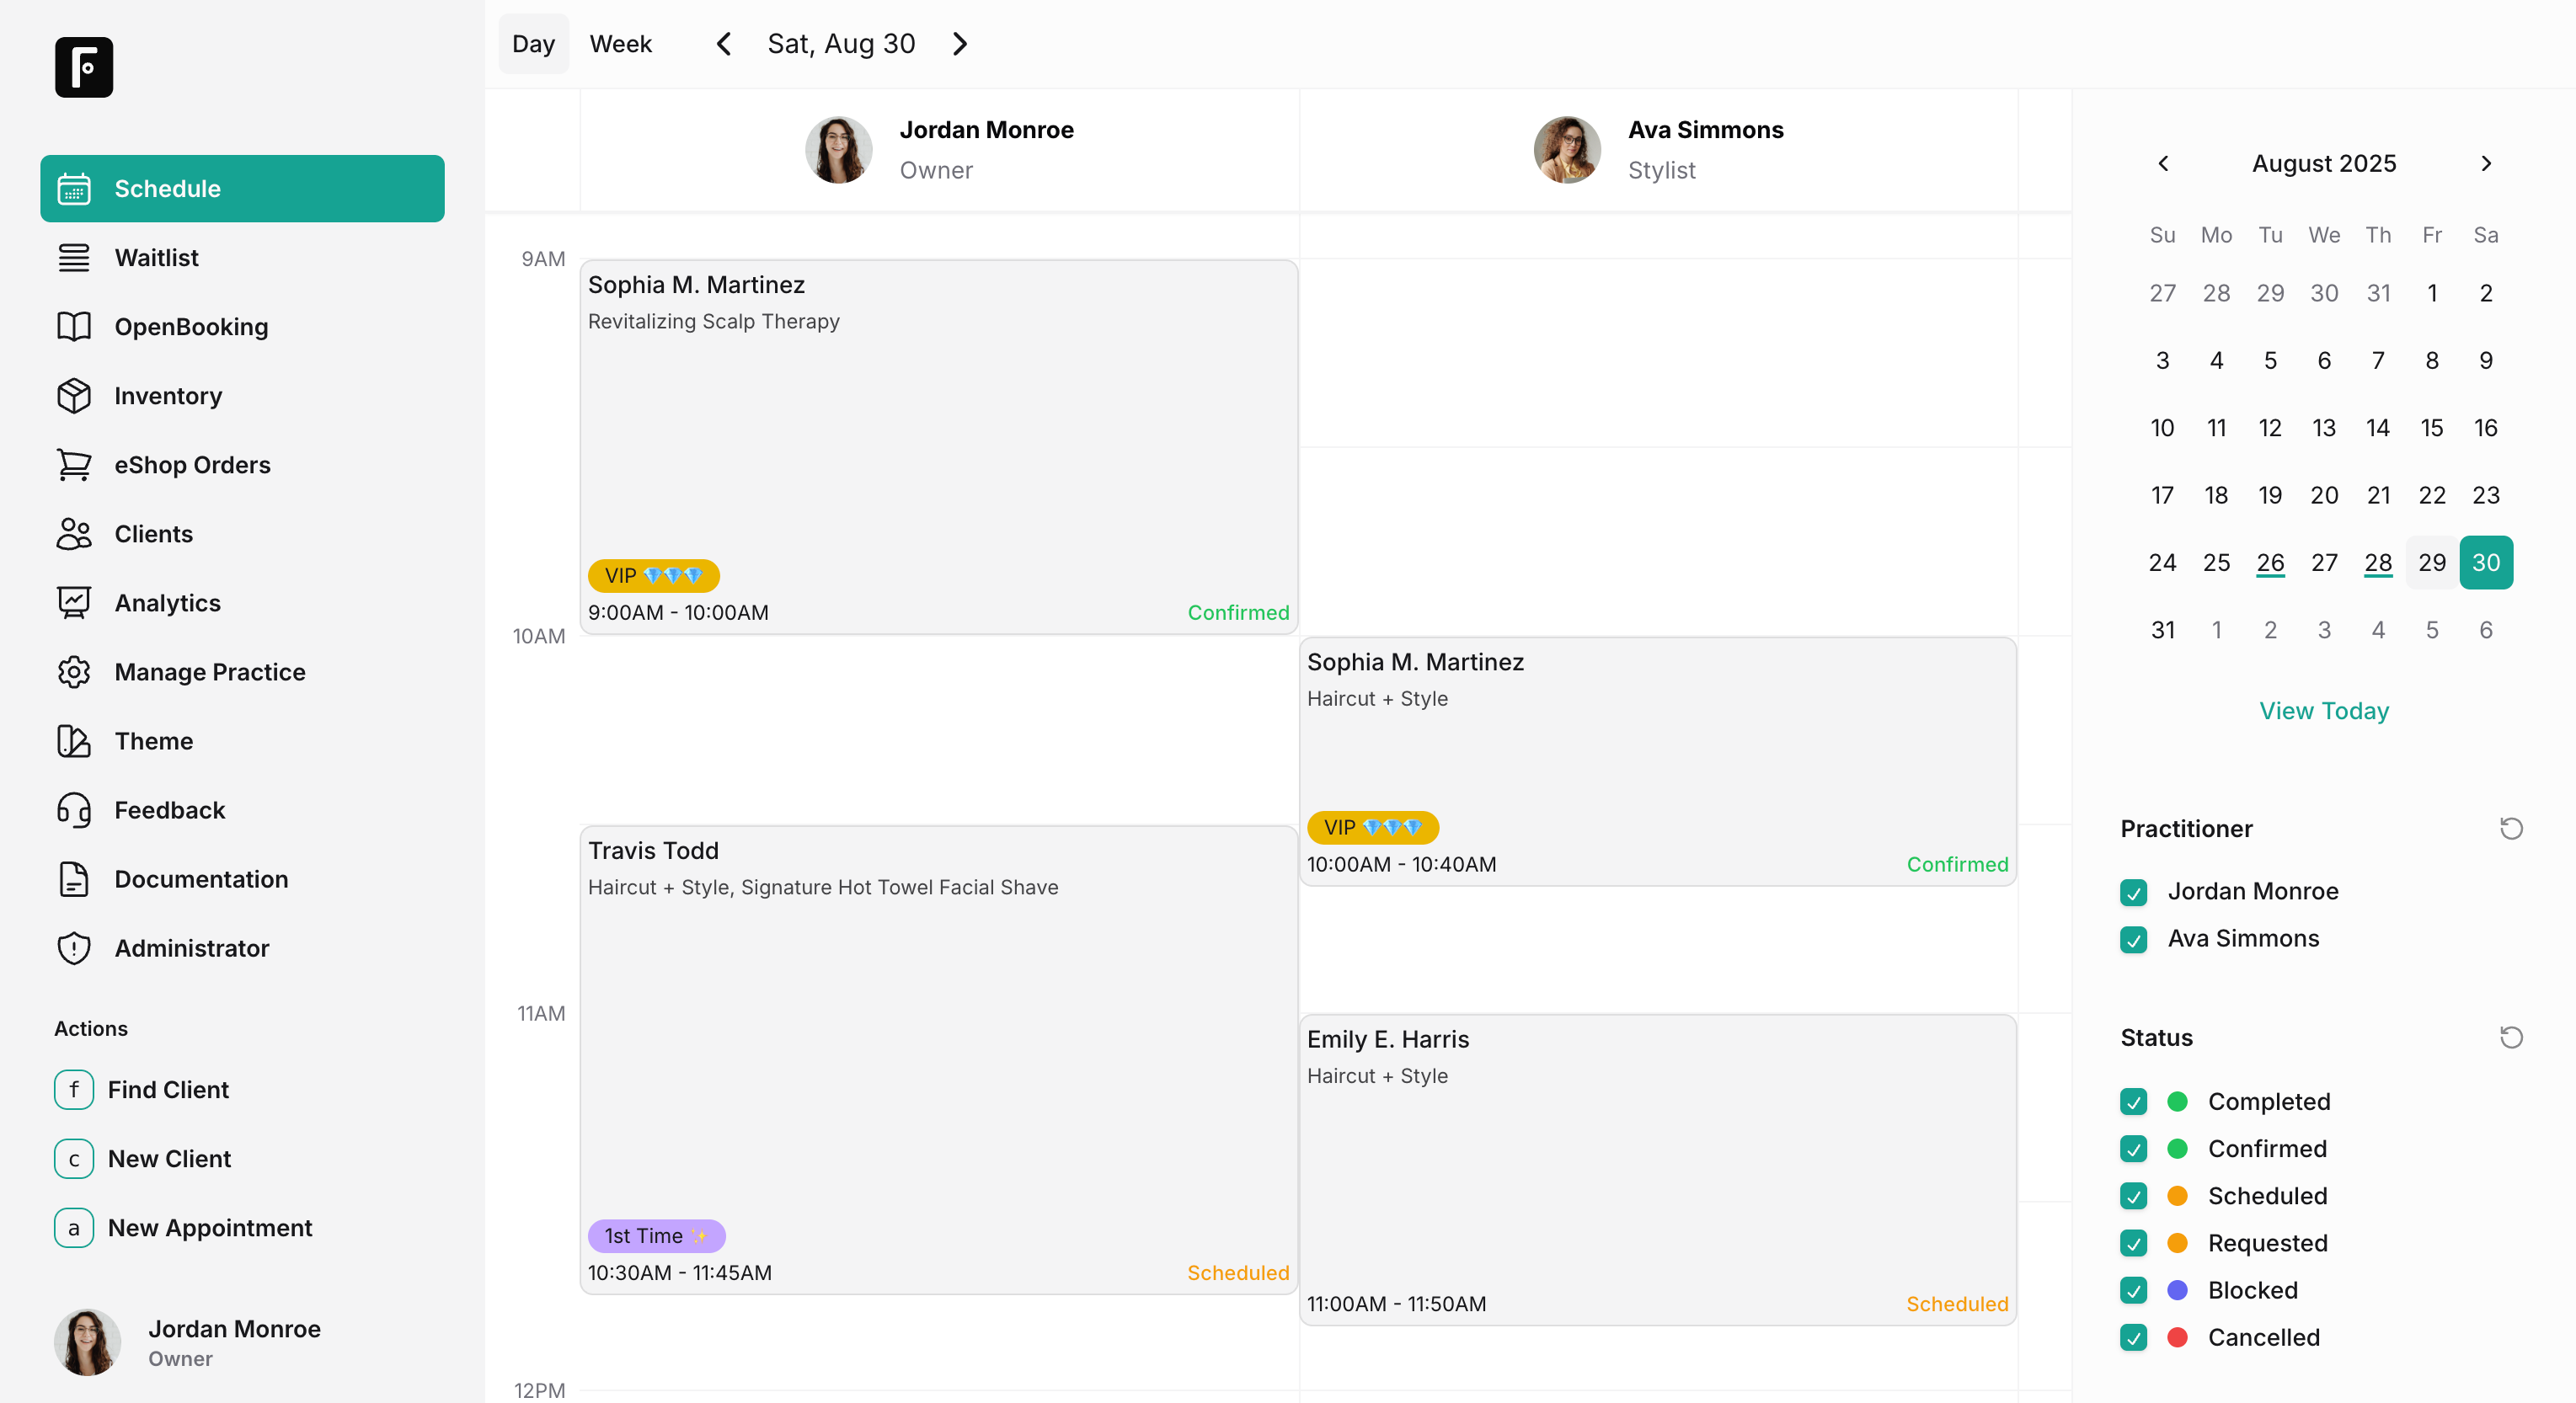Switch to Week view
Image resolution: width=2576 pixels, height=1403 pixels.
(620, 44)
